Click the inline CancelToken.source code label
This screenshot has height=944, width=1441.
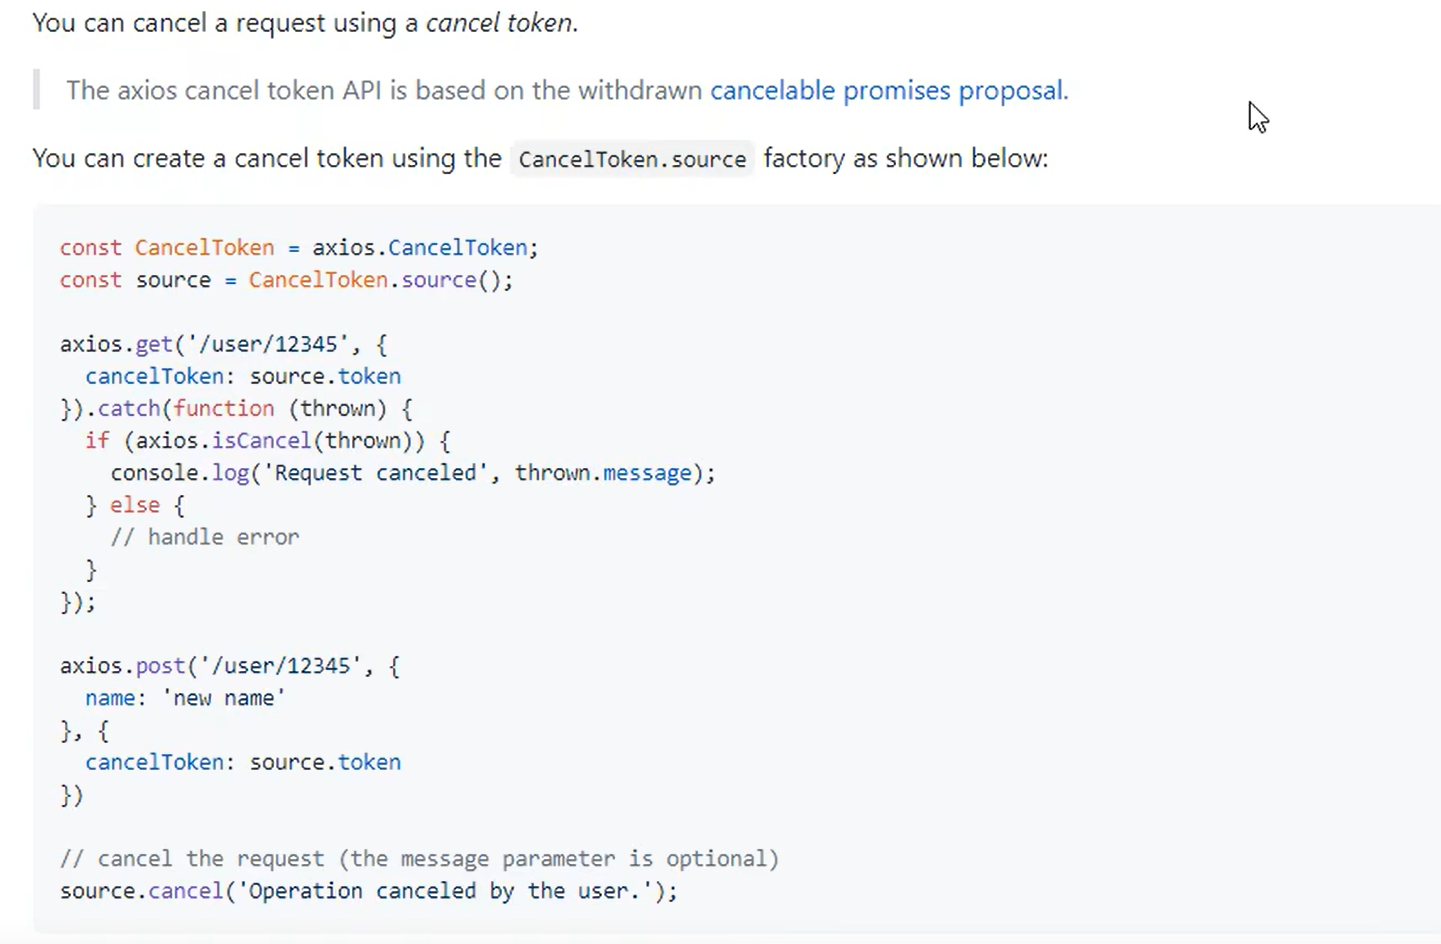click(632, 159)
